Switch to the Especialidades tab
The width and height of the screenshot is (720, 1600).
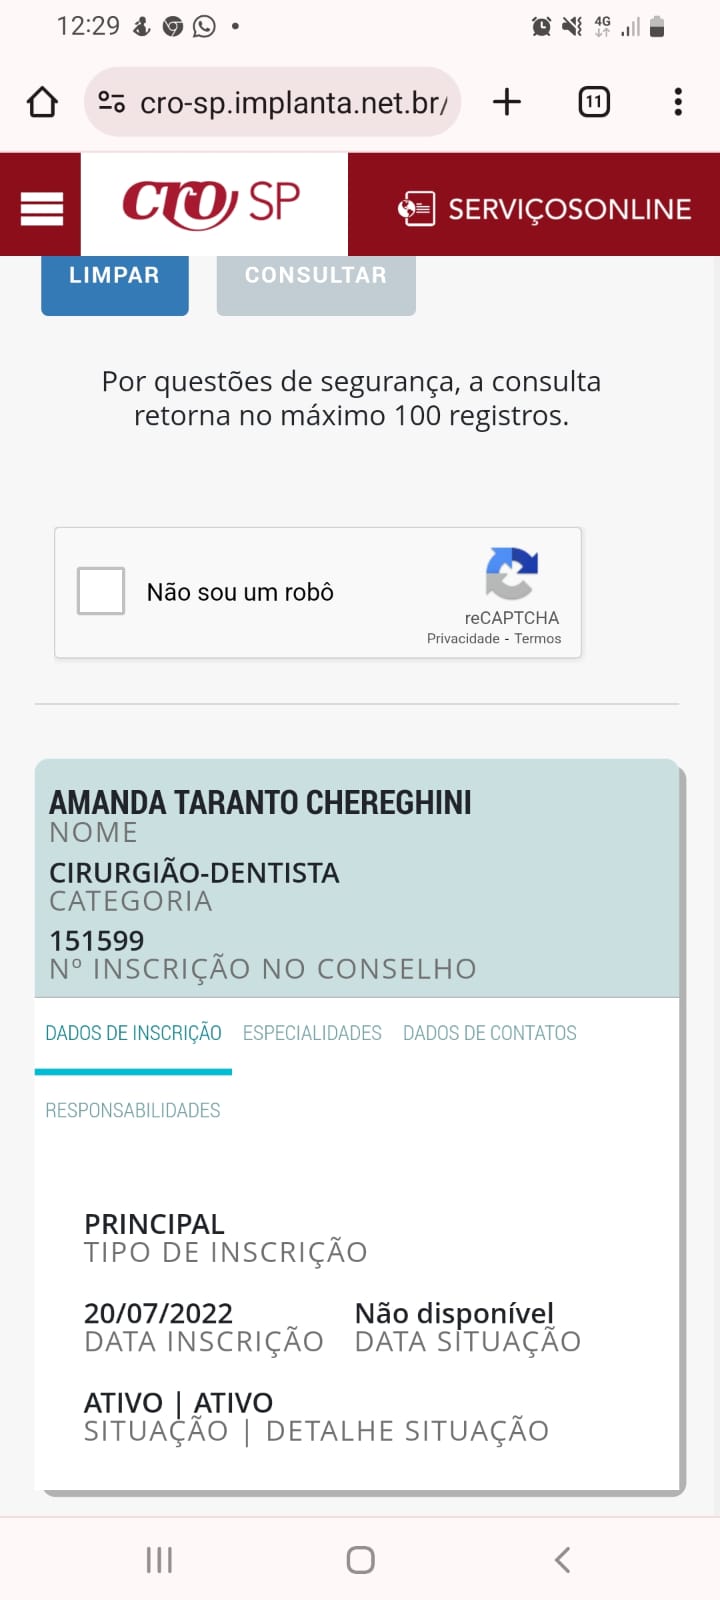pyautogui.click(x=312, y=1033)
